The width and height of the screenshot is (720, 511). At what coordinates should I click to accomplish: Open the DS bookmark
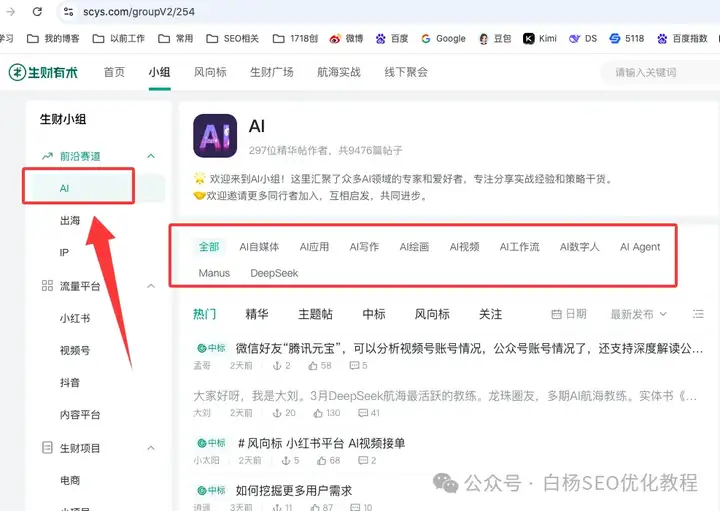point(583,39)
